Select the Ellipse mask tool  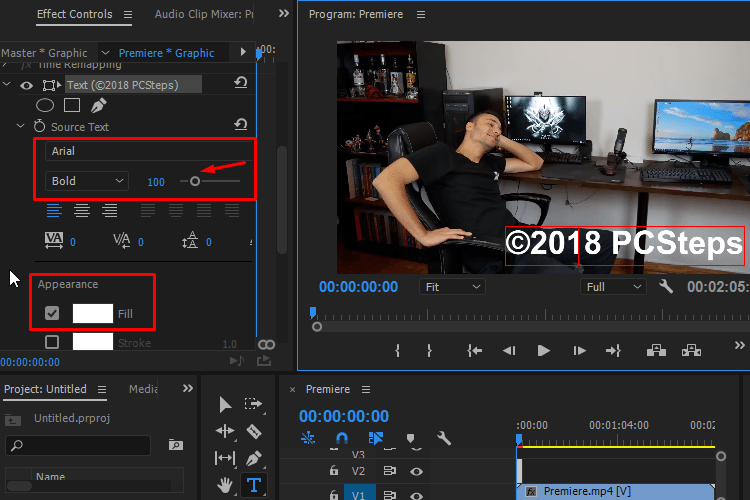point(45,105)
